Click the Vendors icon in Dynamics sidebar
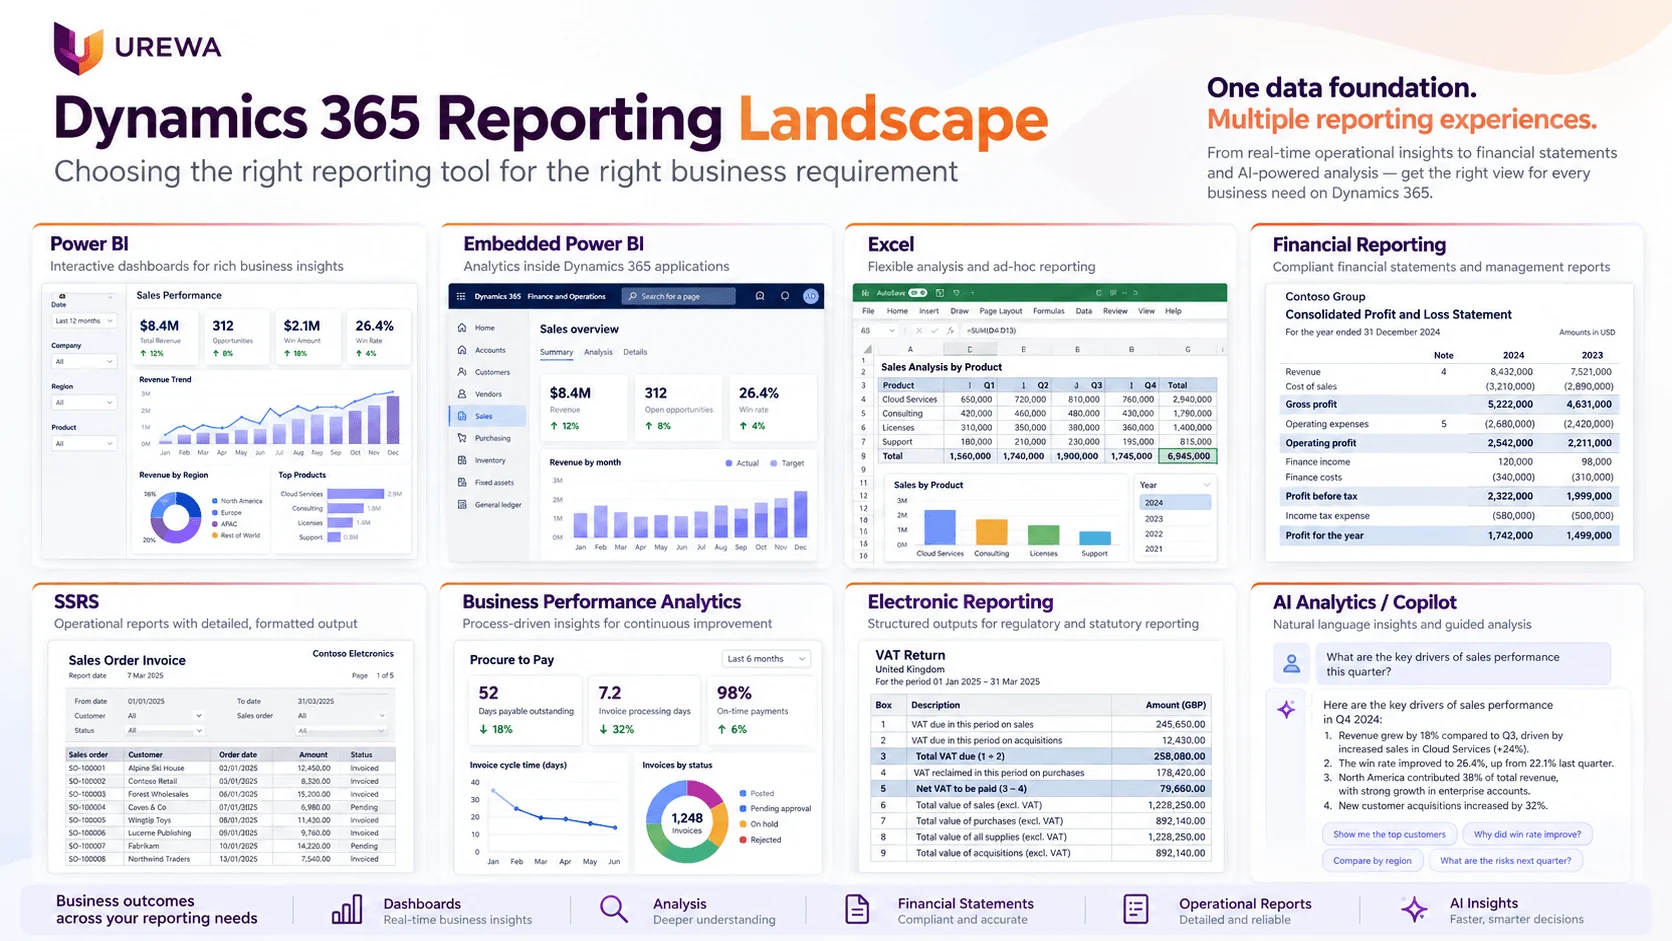This screenshot has width=1672, height=941. pos(462,394)
